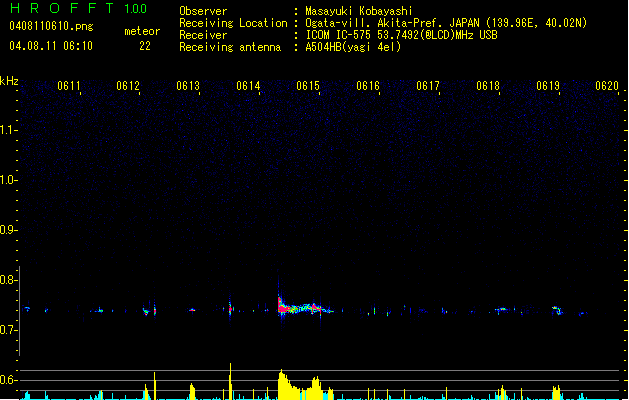Click the kHz axis unit label

pyautogui.click(x=9, y=81)
